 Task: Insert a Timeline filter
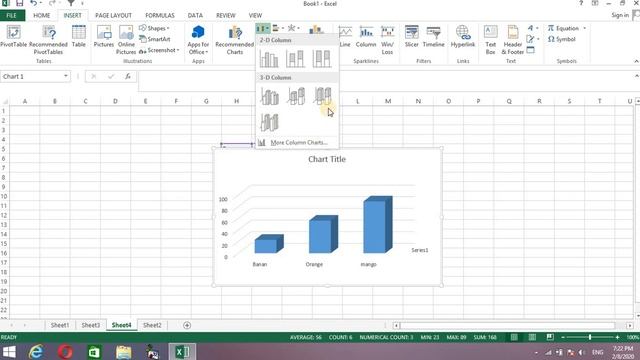(x=433, y=37)
